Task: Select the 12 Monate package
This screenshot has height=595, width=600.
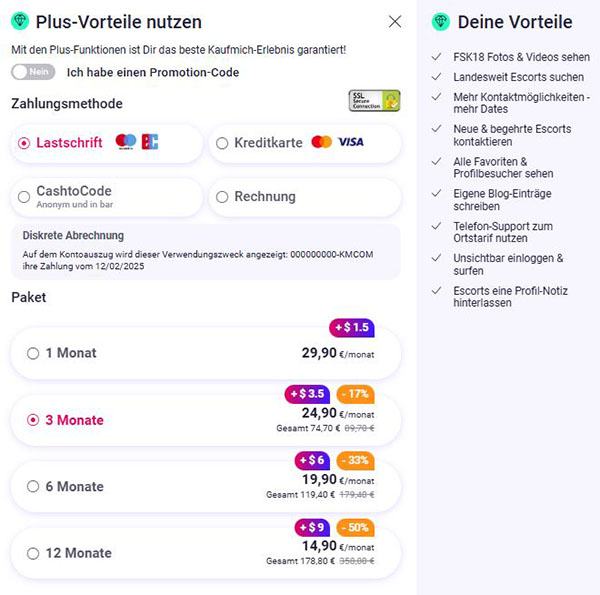Action: click(206, 553)
